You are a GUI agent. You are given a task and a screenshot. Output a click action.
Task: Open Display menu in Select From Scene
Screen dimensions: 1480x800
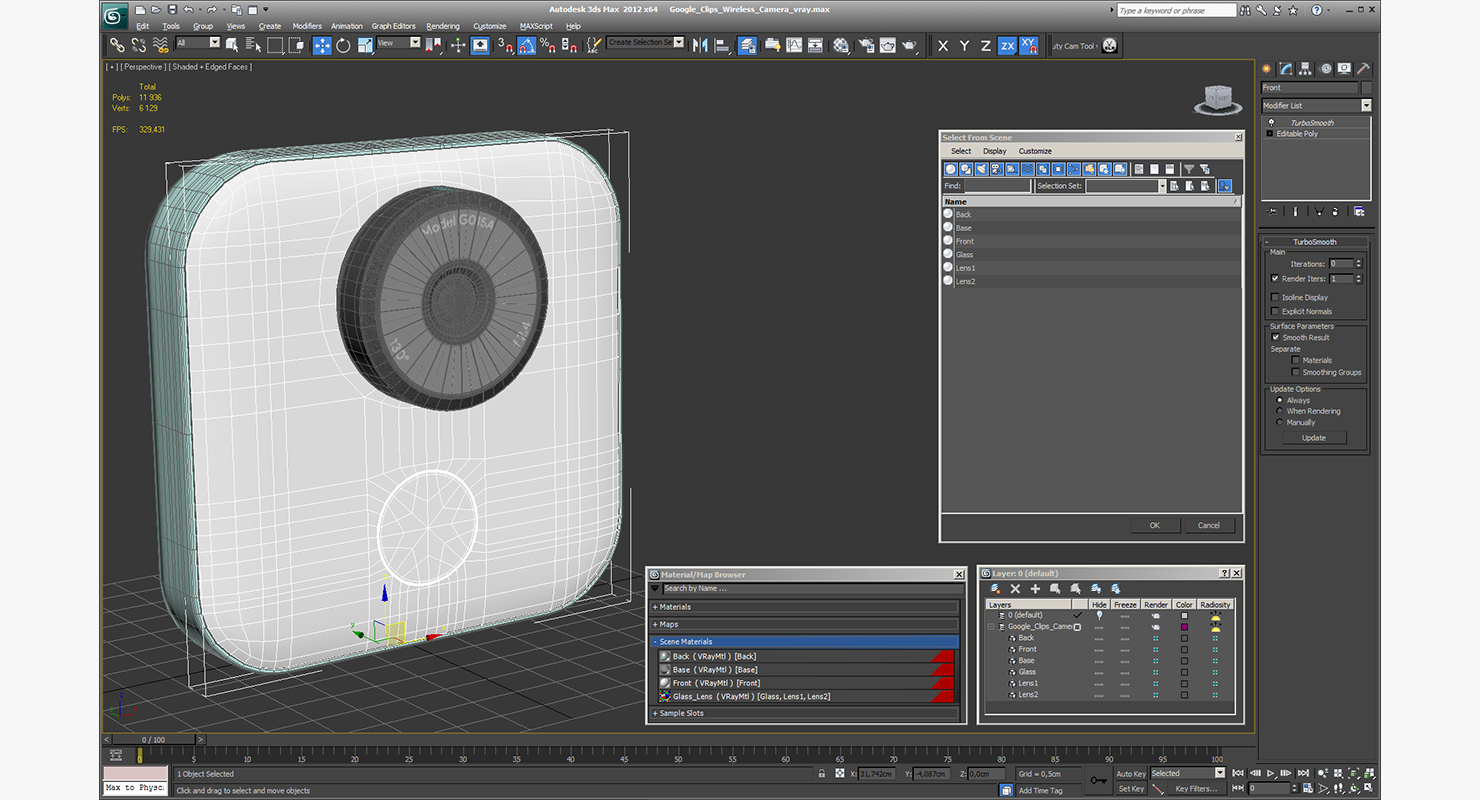tap(995, 151)
